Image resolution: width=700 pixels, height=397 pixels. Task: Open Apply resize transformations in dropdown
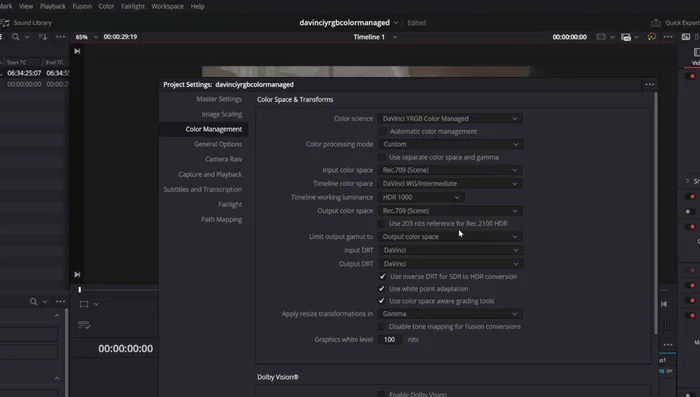click(x=450, y=314)
